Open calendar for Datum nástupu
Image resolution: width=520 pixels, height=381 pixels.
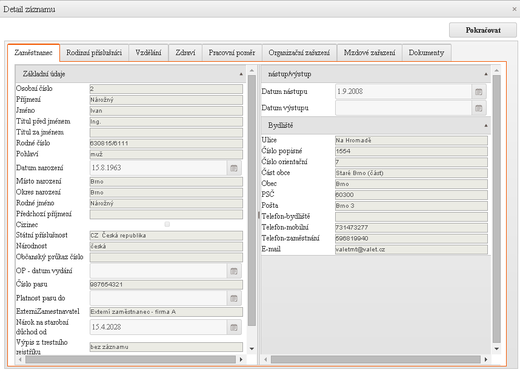tap(479, 92)
